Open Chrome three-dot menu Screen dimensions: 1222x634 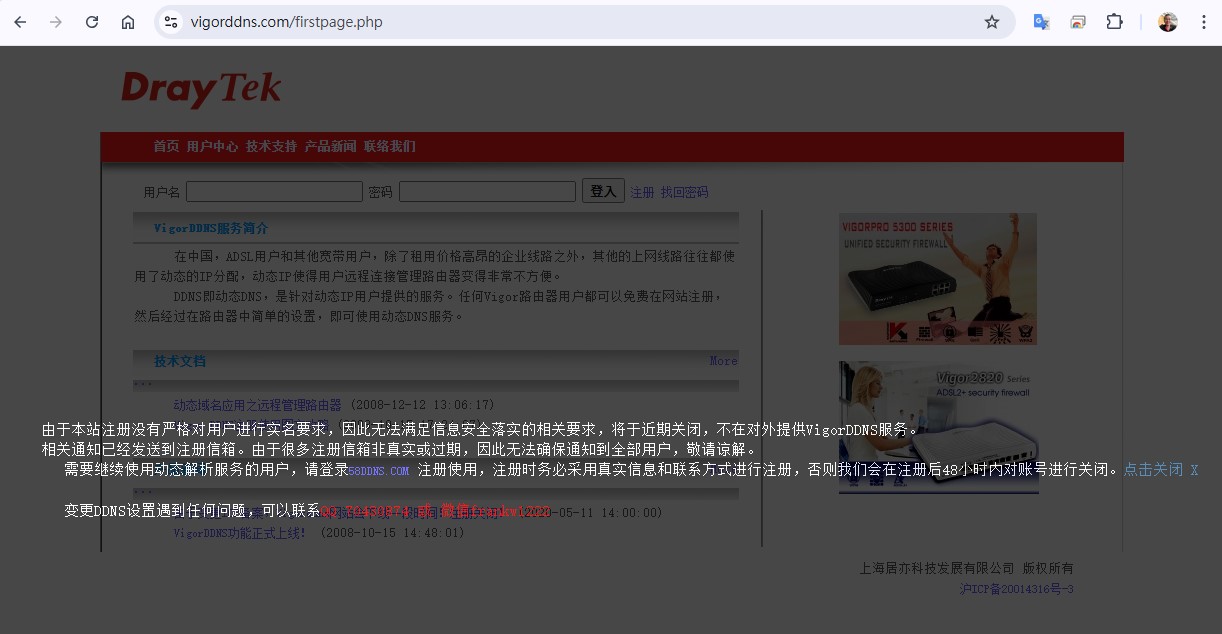1203,22
